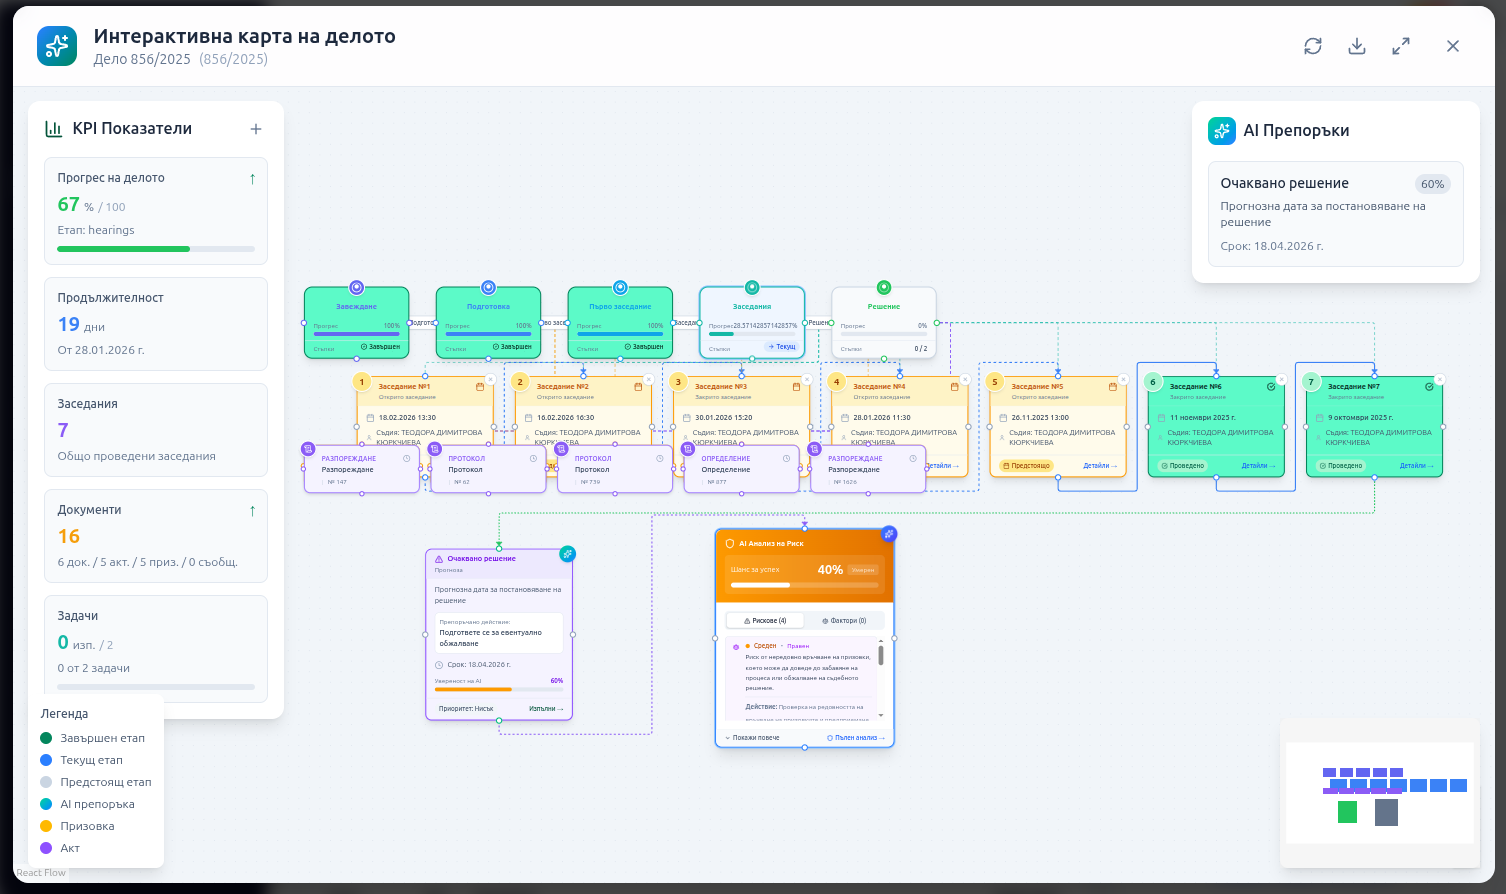This screenshot has width=1506, height=894.
Task: Remove the Заседание №7 card using its X
Action: (x=1440, y=380)
